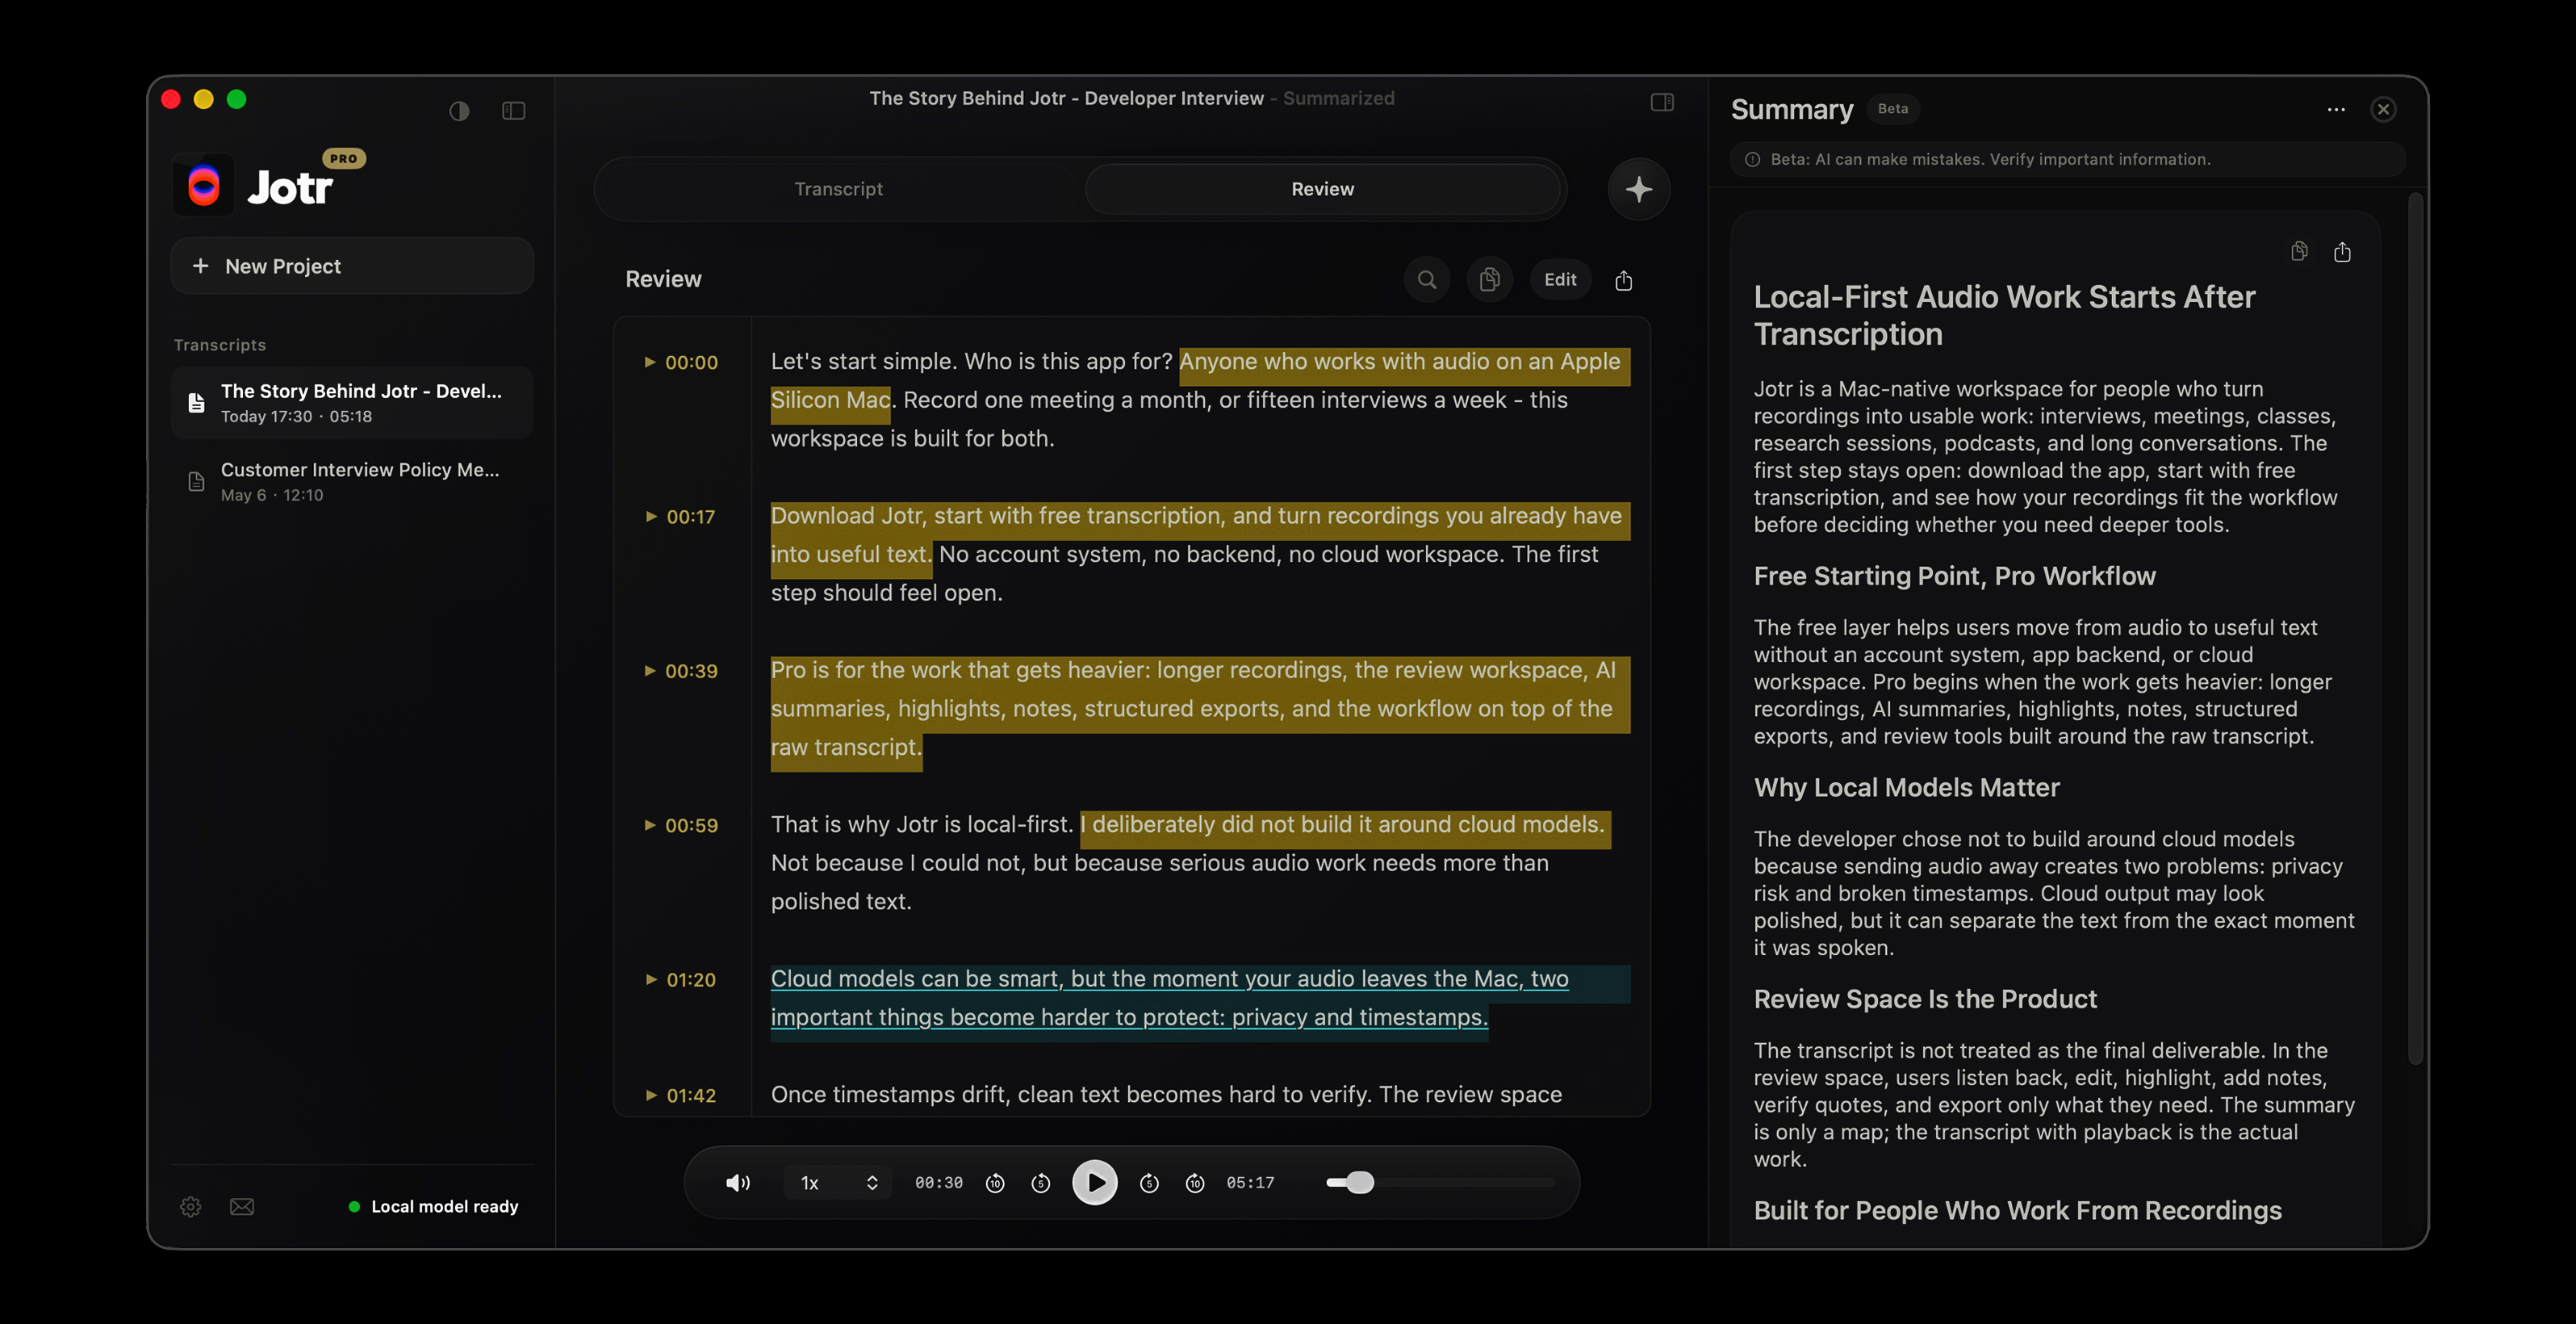
Task: Click the "Summarized" status in title bar
Action: (x=1338, y=98)
